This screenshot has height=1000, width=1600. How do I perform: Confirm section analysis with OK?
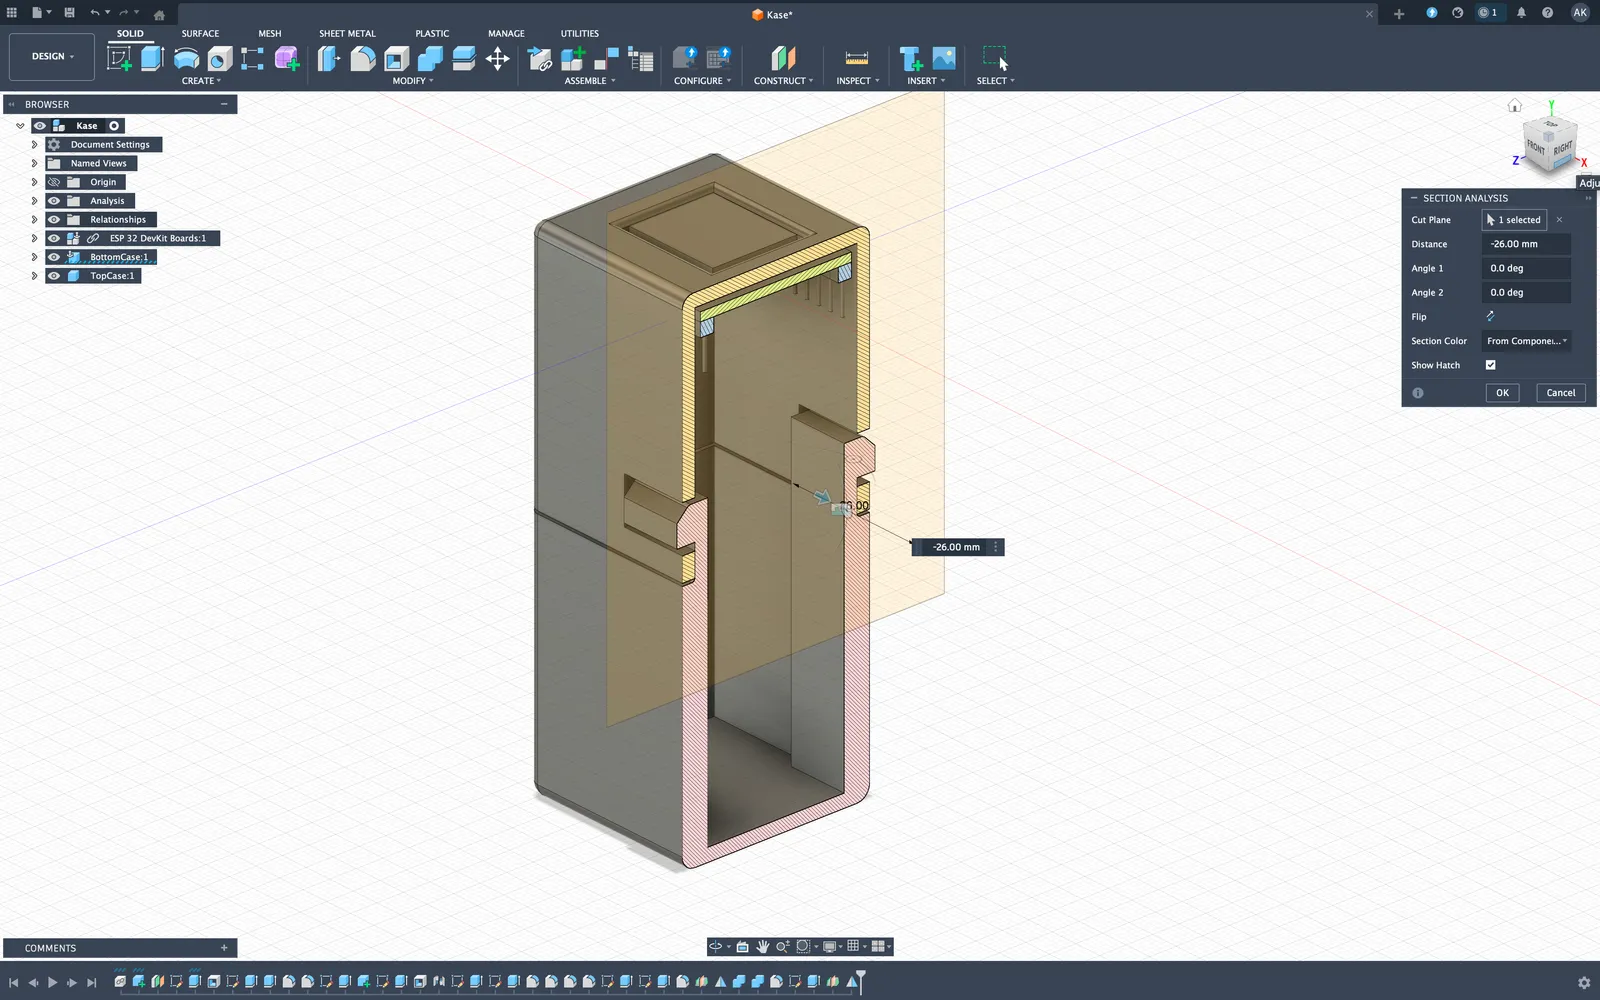tap(1502, 392)
